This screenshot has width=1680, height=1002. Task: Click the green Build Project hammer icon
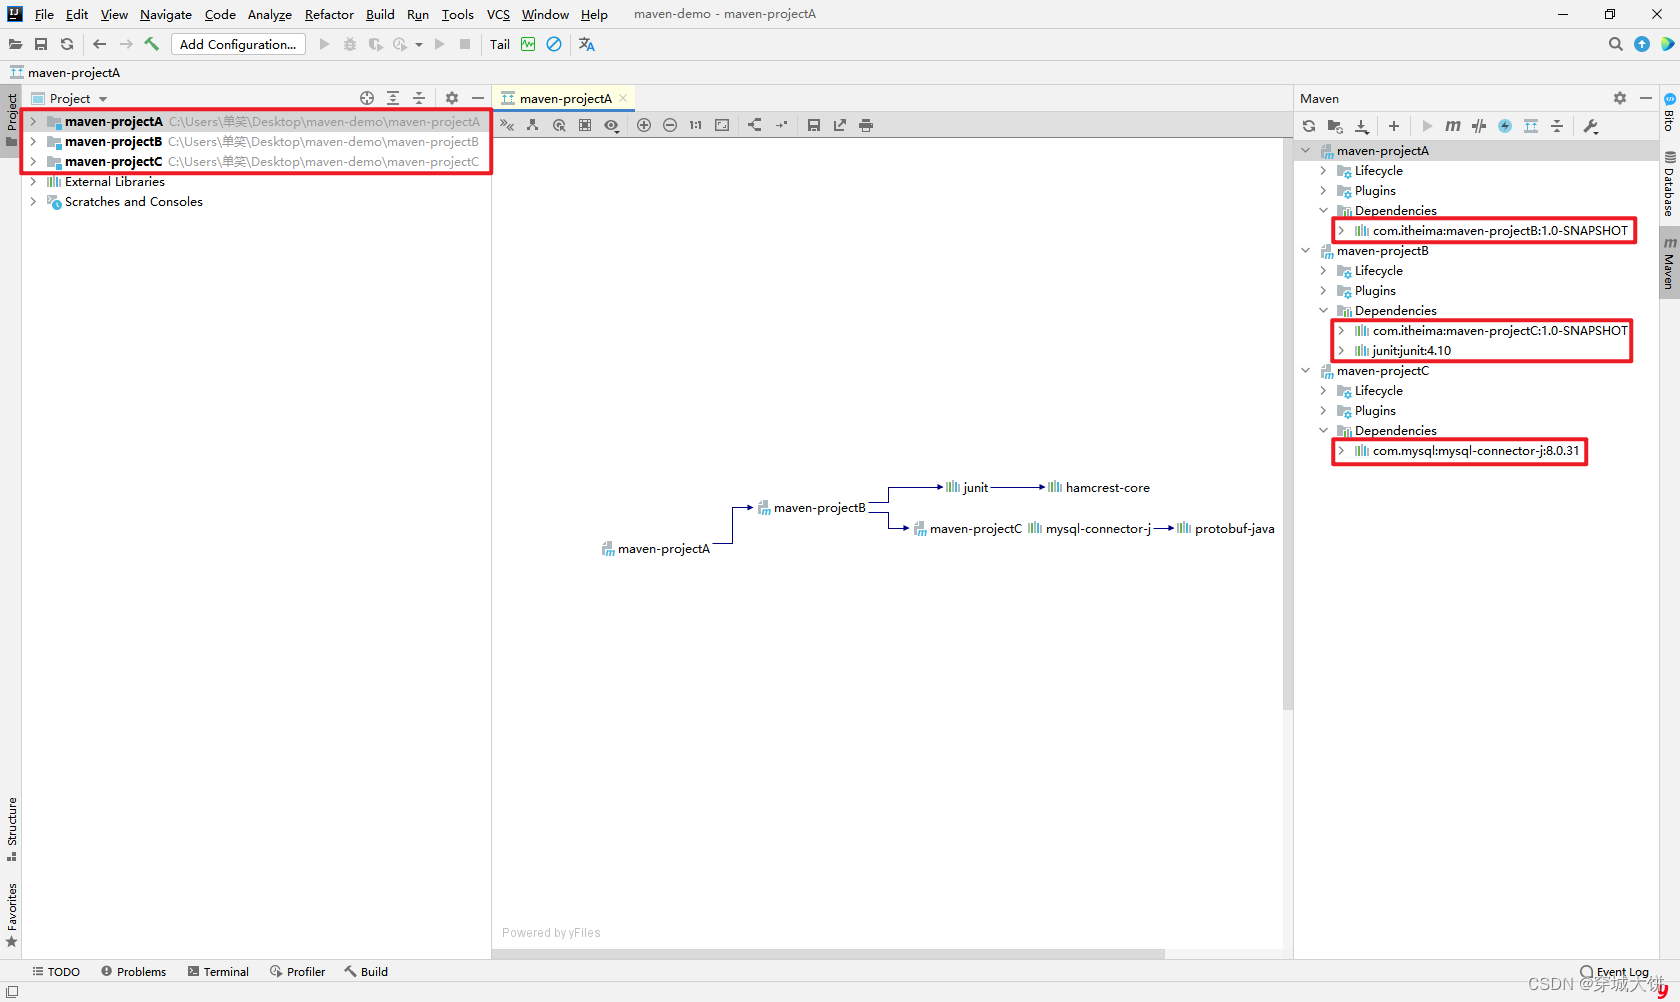coord(152,44)
